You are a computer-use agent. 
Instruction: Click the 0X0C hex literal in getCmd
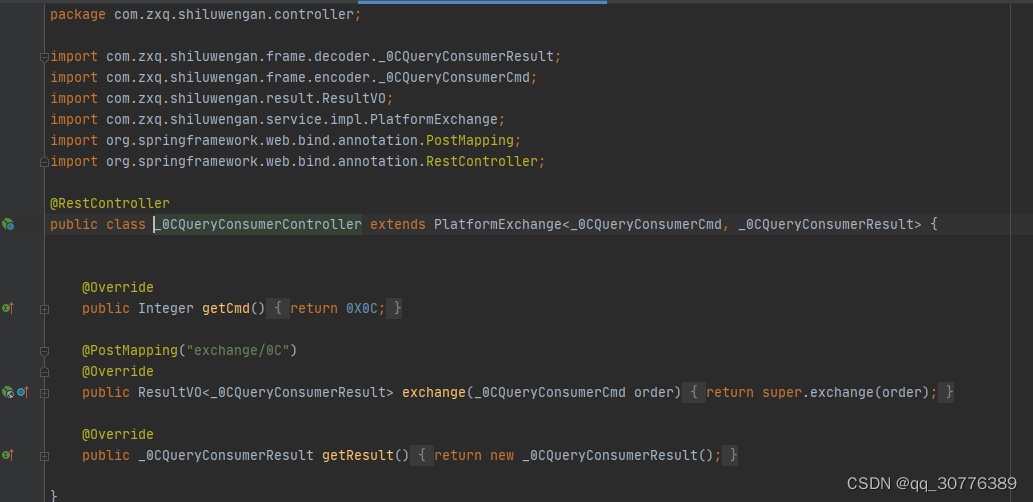[362, 308]
